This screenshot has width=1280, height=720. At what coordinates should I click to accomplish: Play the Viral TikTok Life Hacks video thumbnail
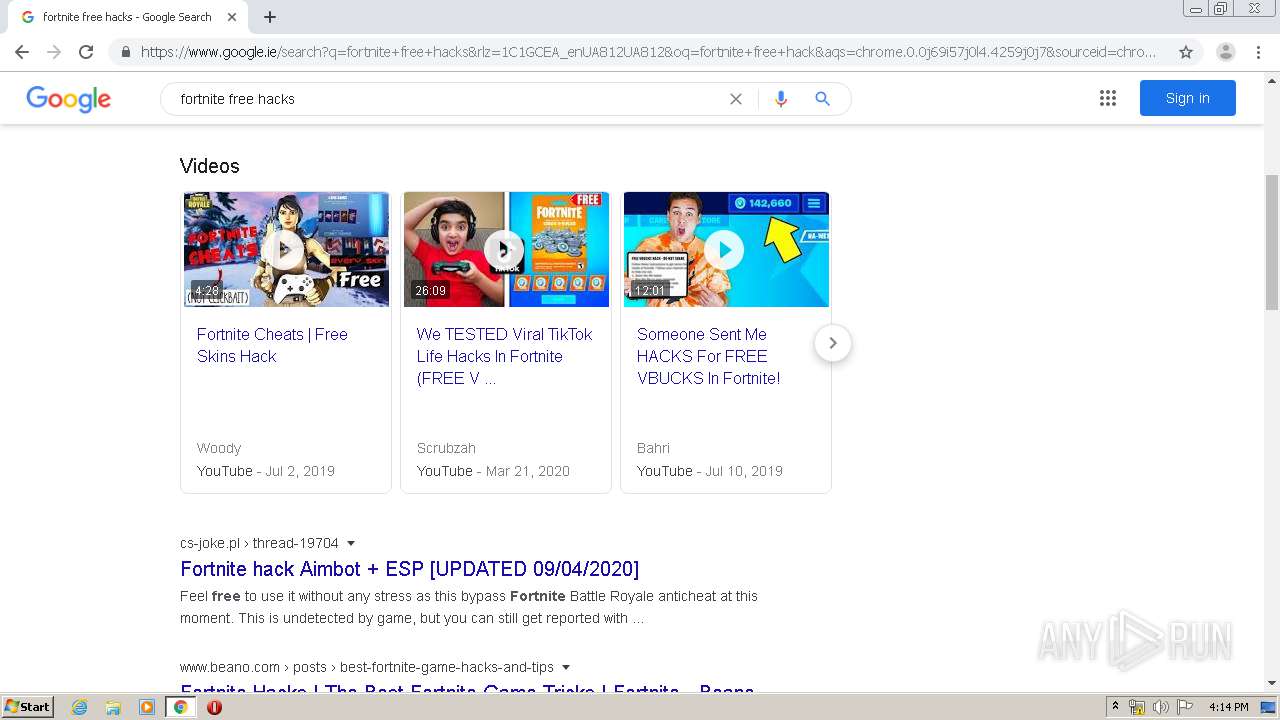[506, 249]
